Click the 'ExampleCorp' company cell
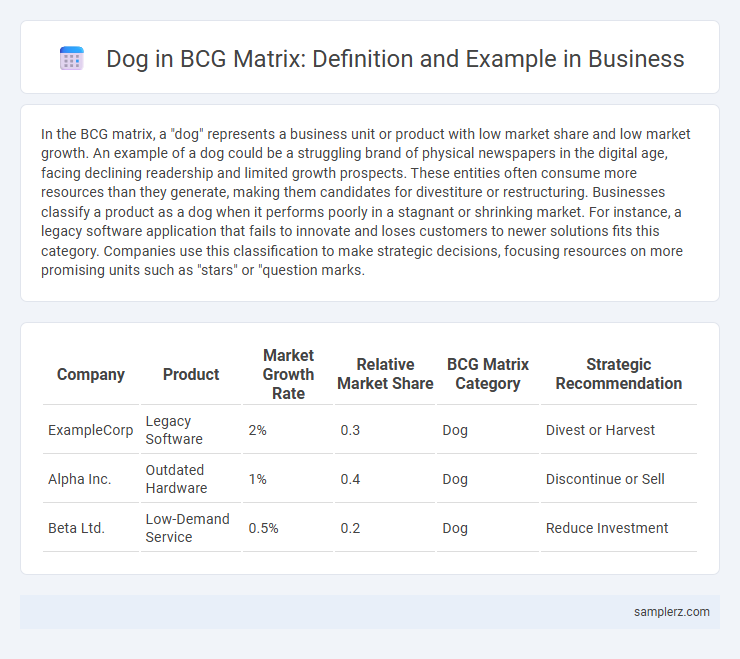 tap(91, 430)
